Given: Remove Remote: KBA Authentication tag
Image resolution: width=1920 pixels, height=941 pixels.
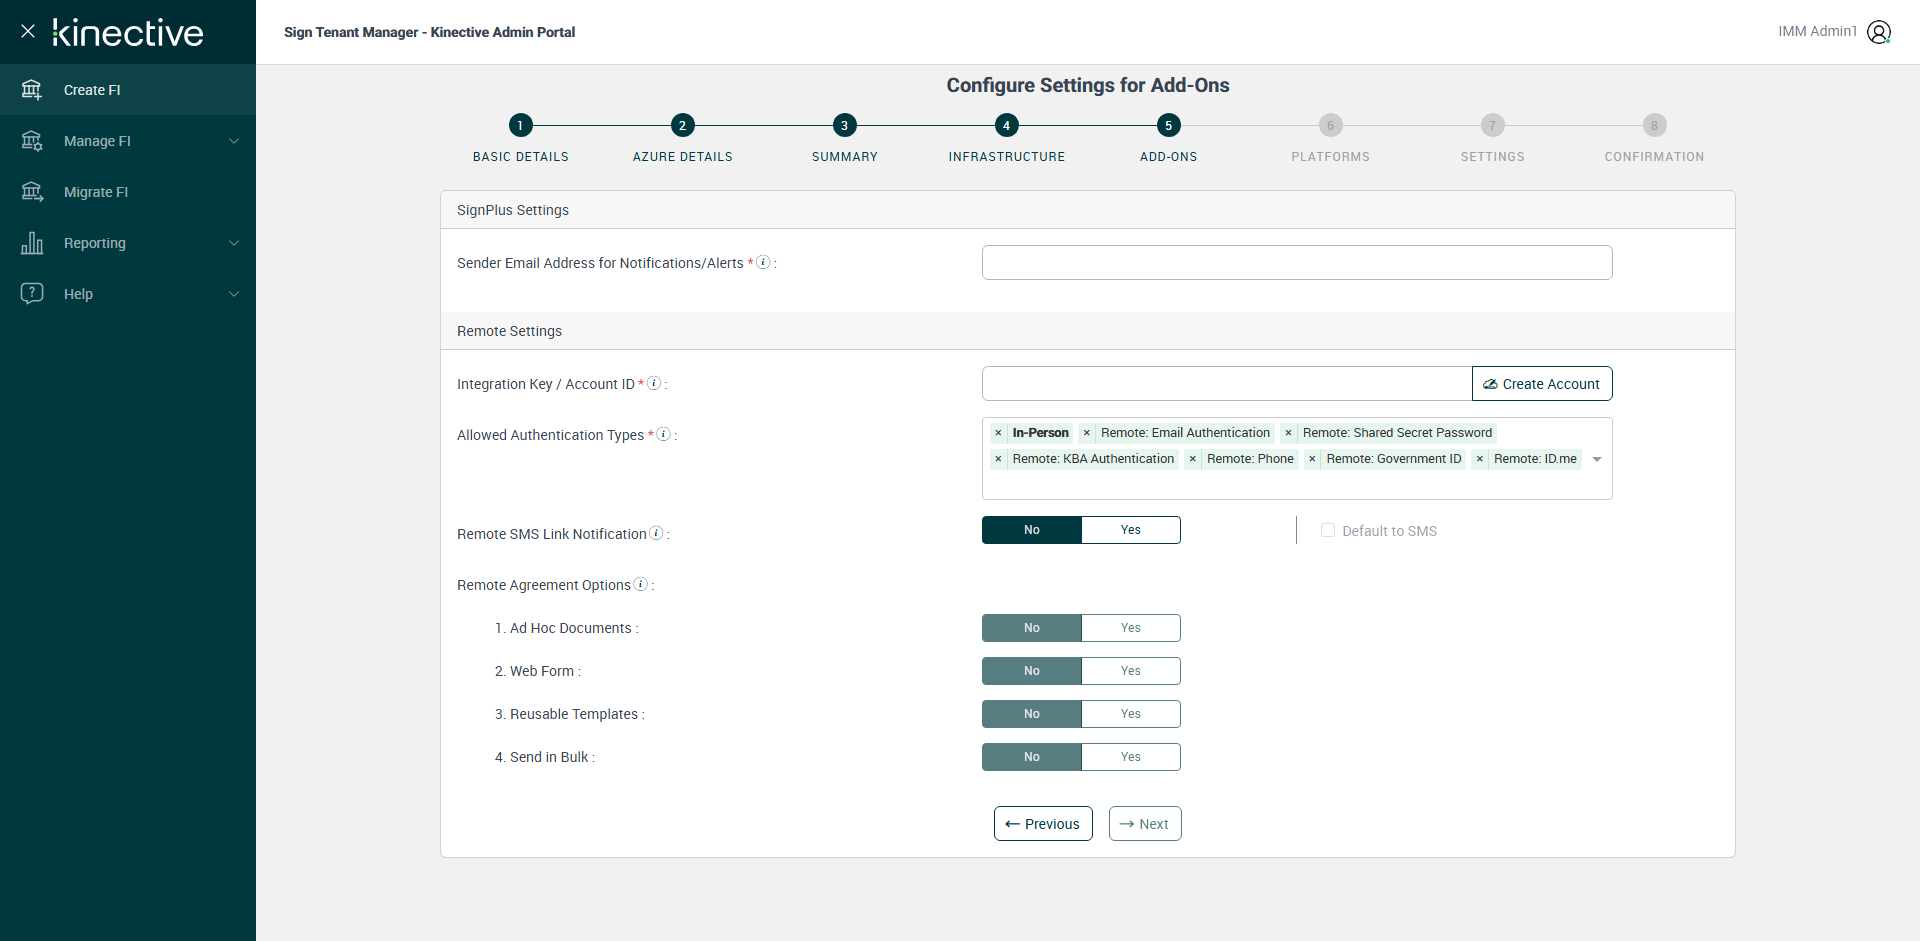Looking at the screenshot, I should (x=998, y=459).
